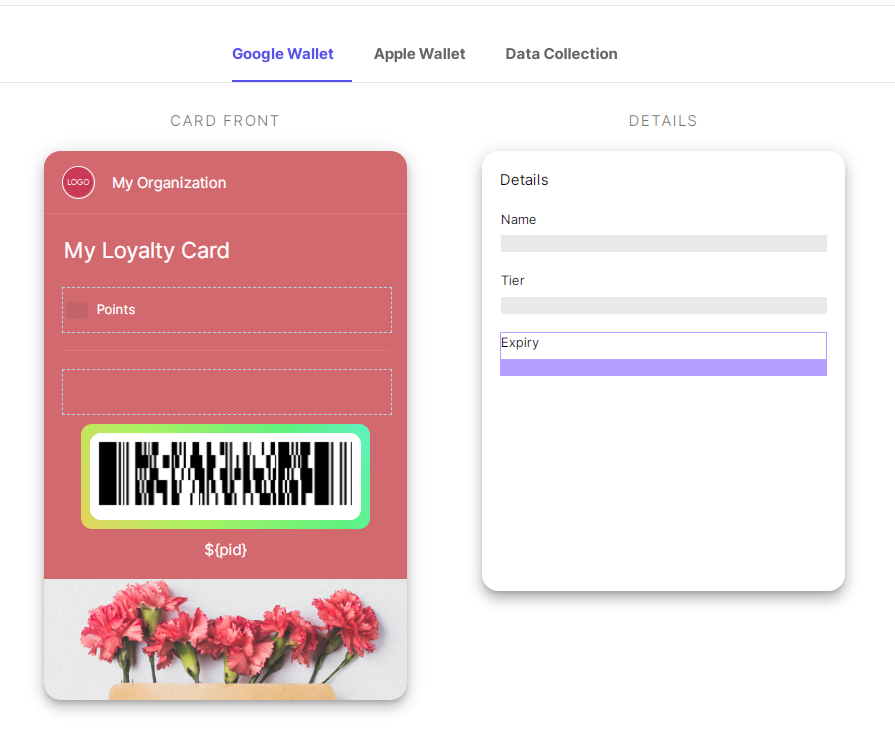Select the Tier field label
The width and height of the screenshot is (895, 748).
click(513, 280)
